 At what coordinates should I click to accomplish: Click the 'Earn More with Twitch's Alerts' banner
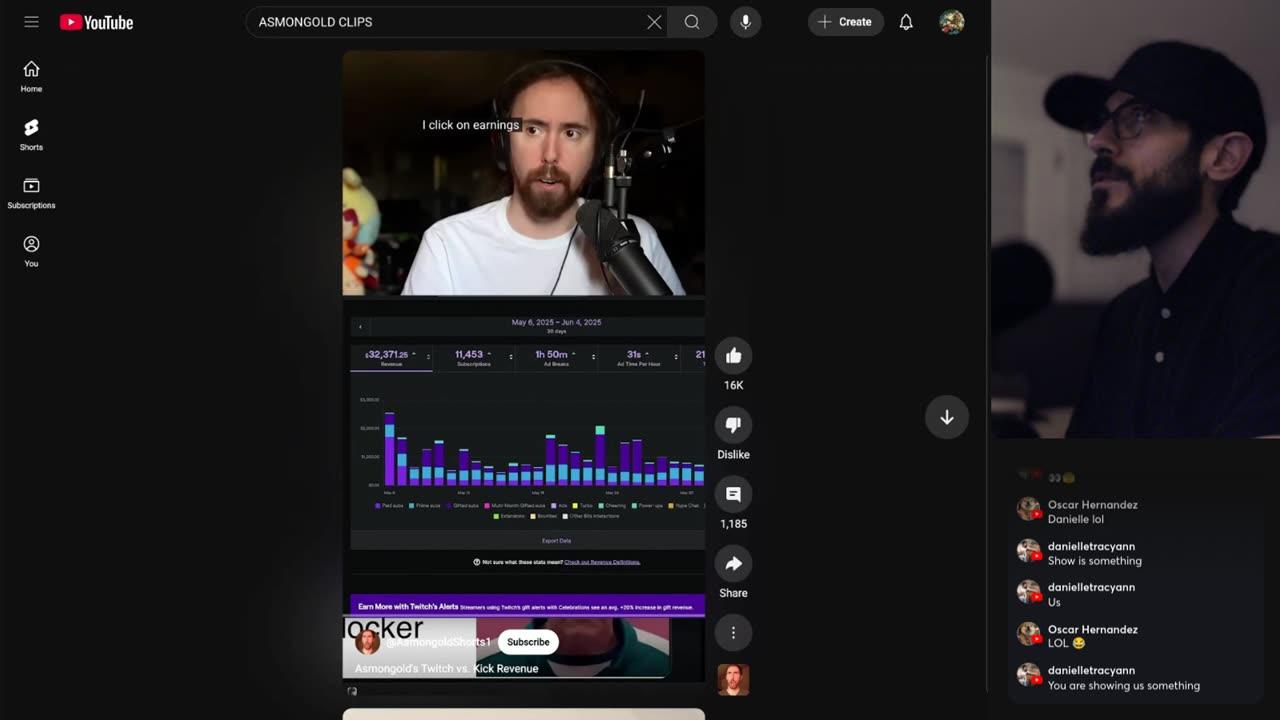[527, 606]
